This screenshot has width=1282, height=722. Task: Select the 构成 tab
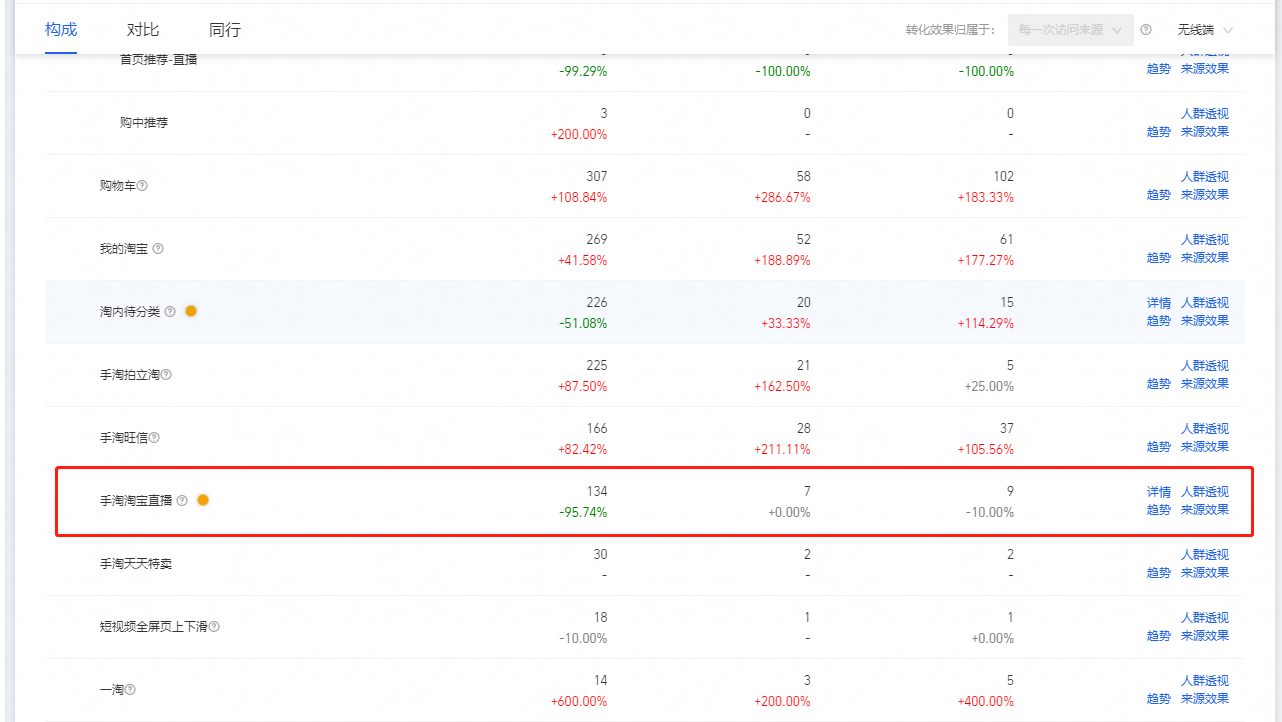61,30
